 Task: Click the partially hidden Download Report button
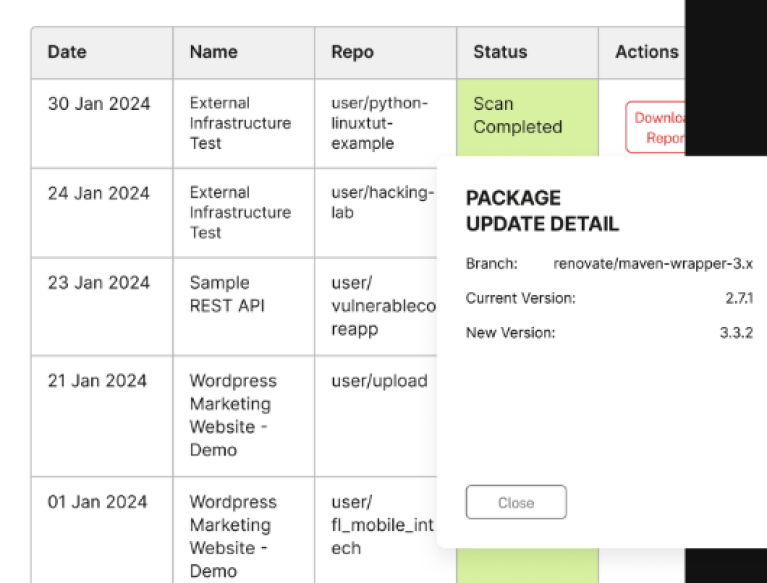coord(655,128)
